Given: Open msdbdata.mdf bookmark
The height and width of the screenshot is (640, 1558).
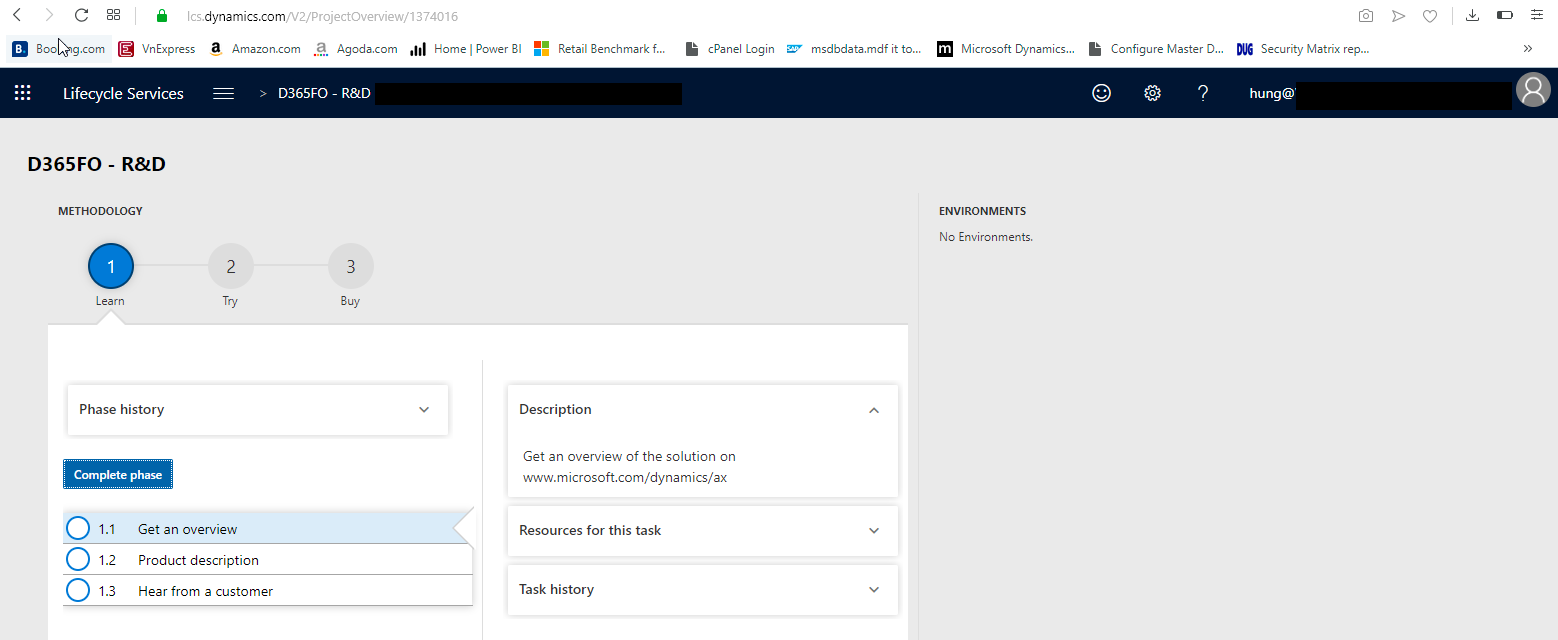Looking at the screenshot, I should (x=854, y=48).
